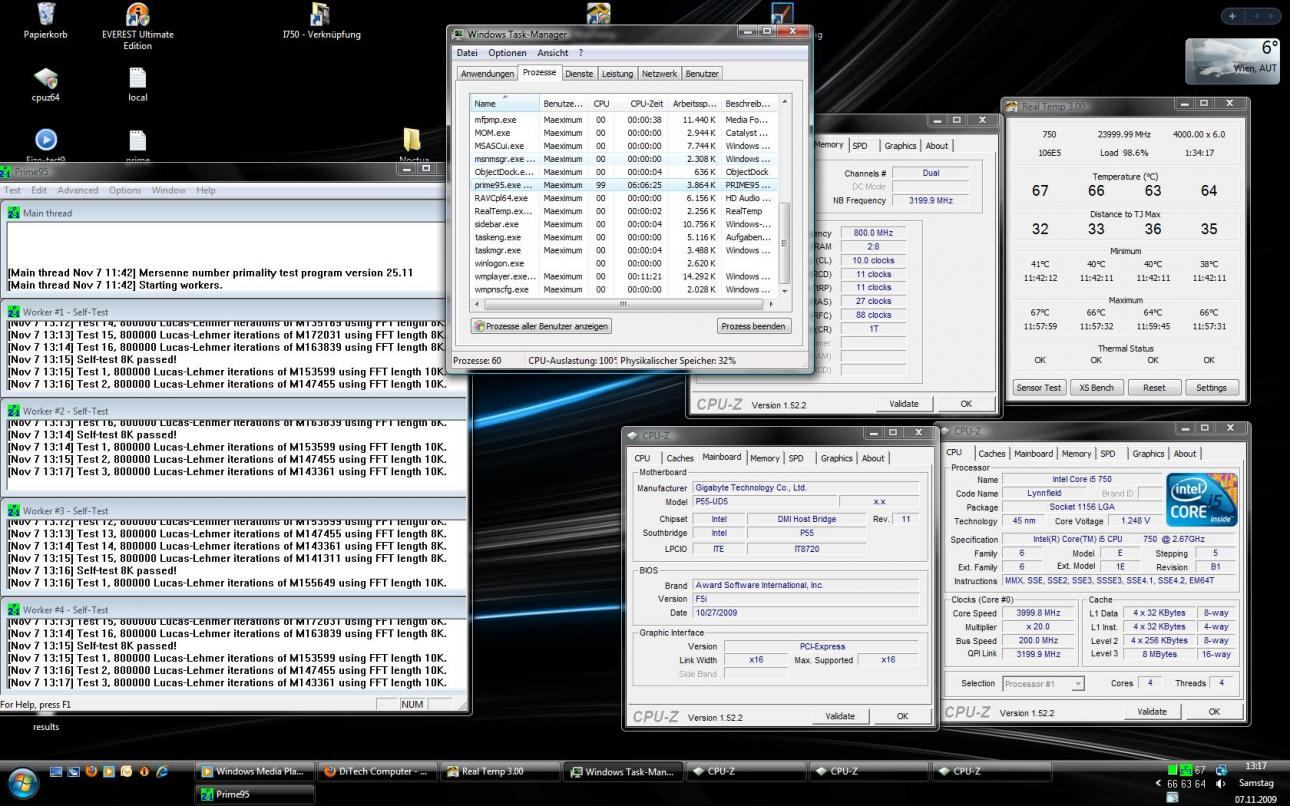Image resolution: width=1290 pixels, height=806 pixels.
Task: Open Optionen menu in Task-Manager
Action: click(x=507, y=53)
